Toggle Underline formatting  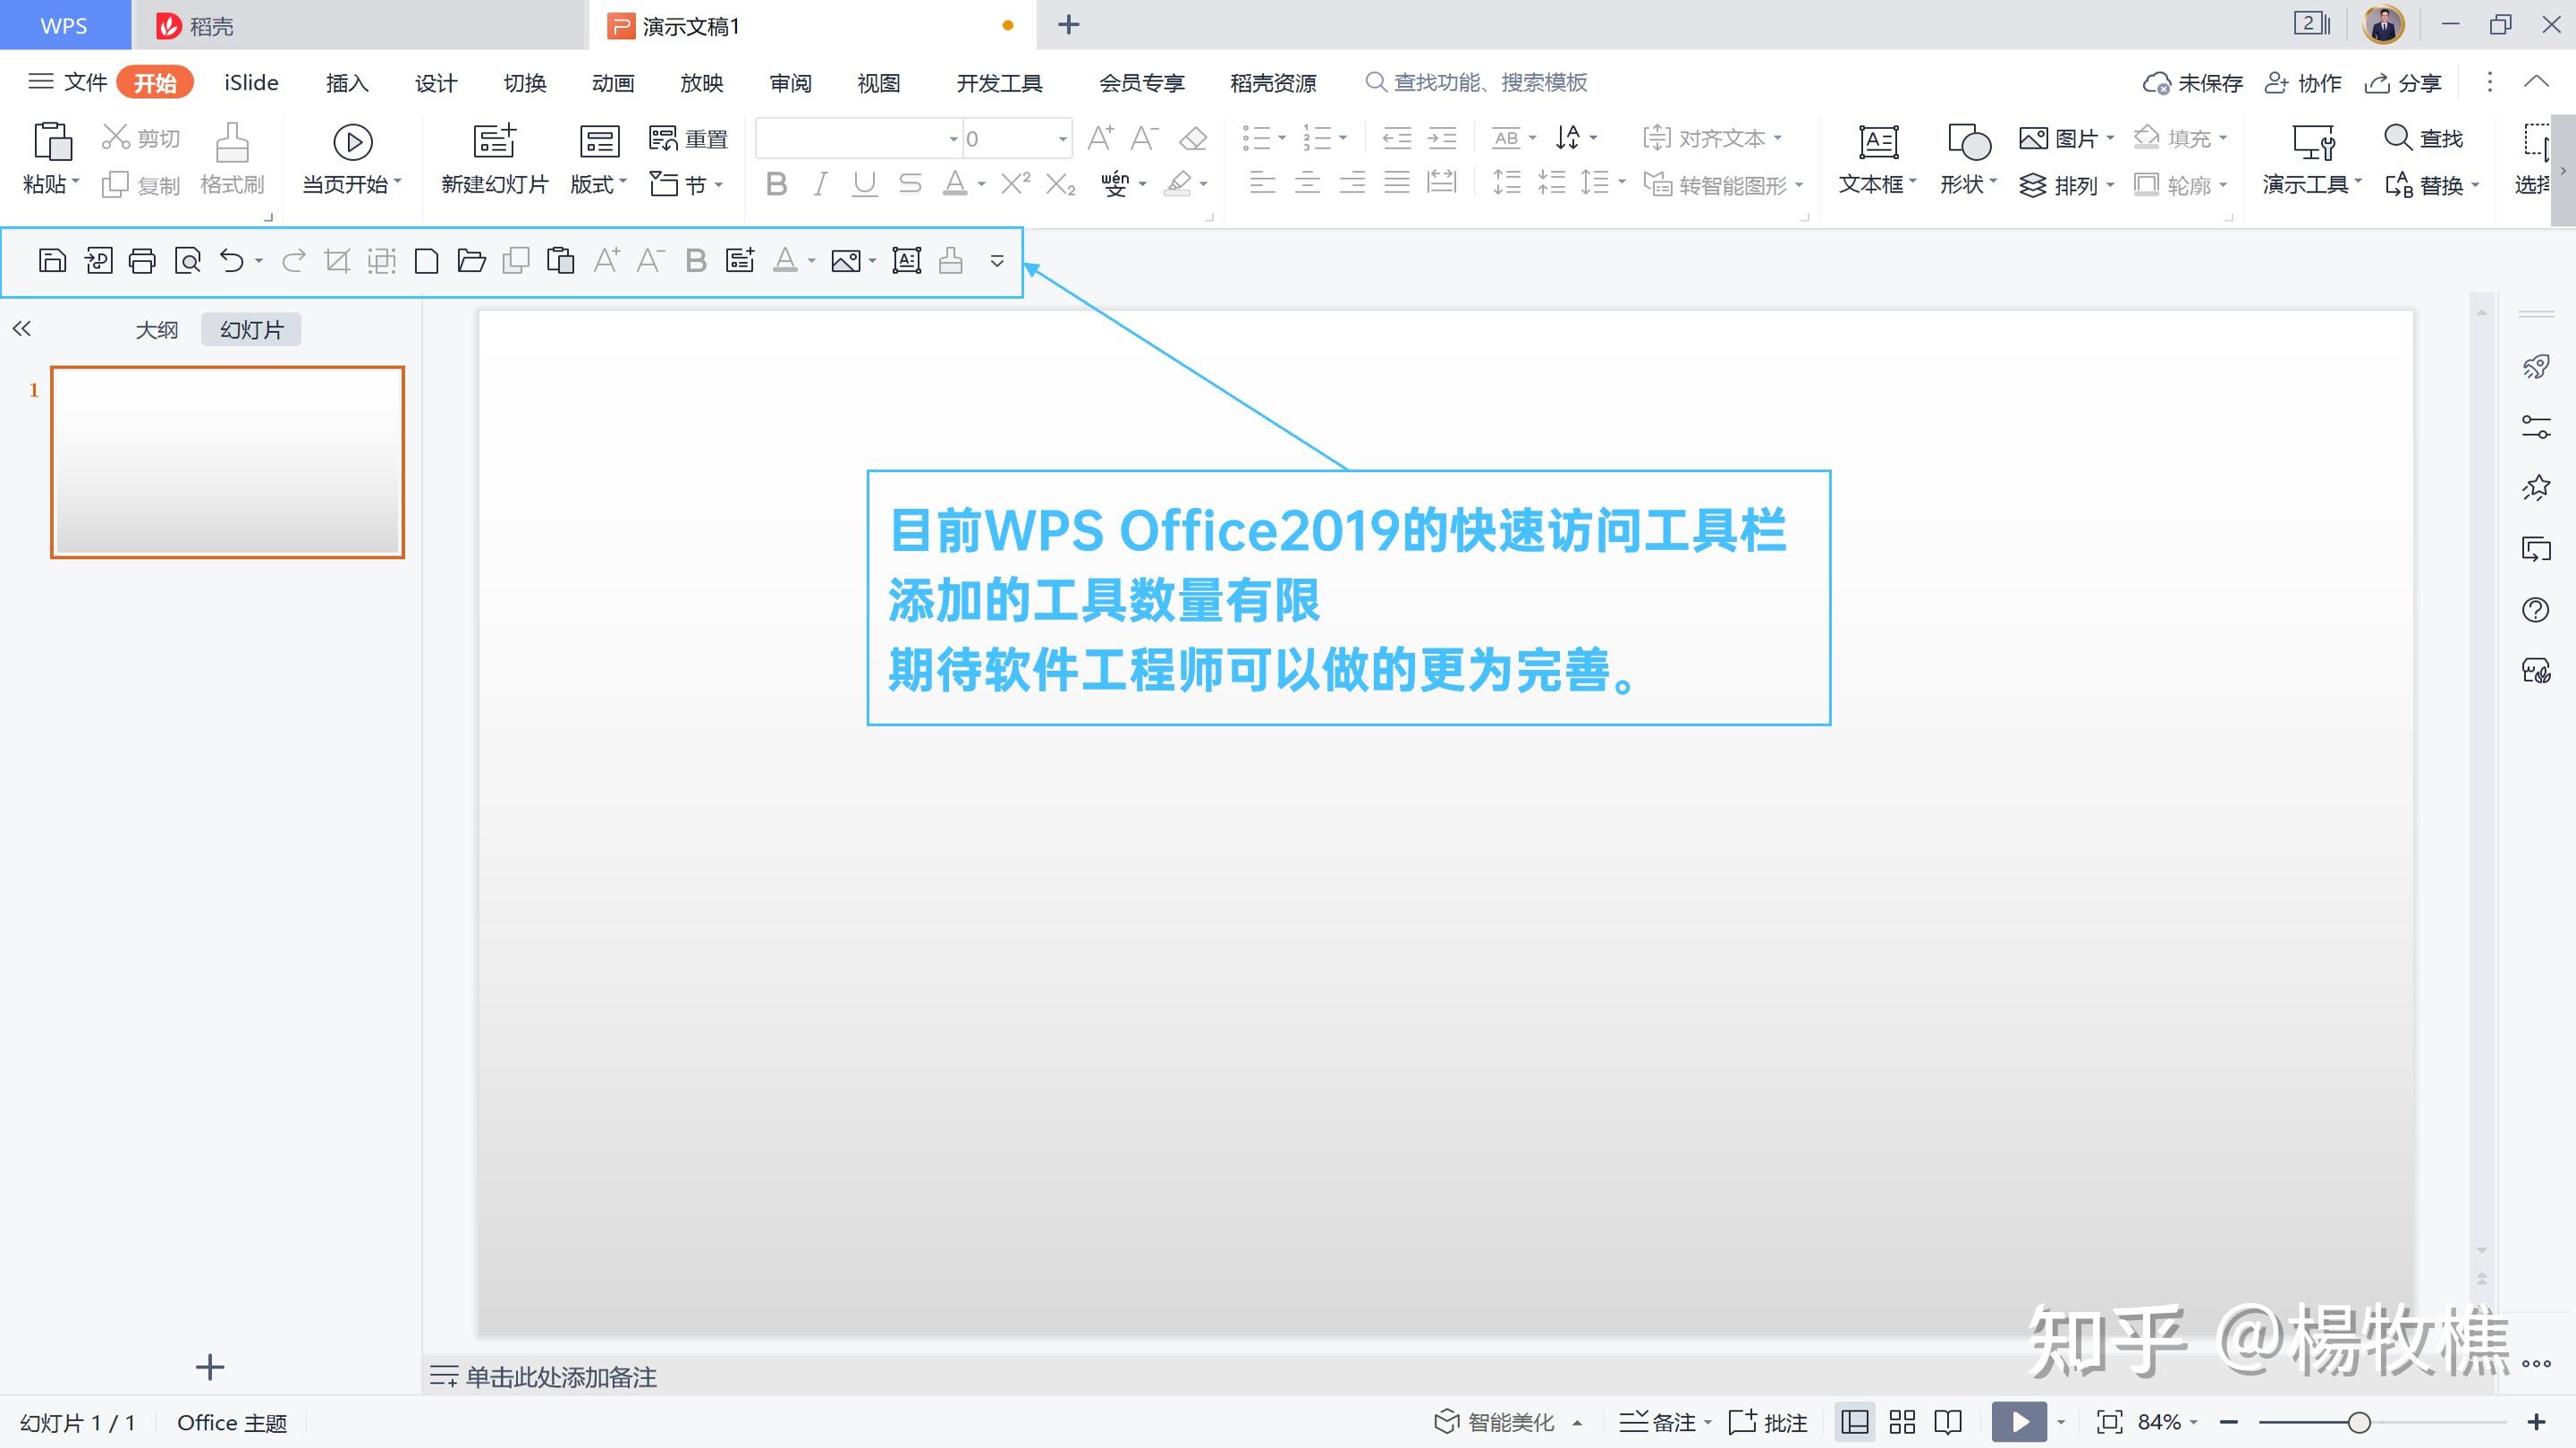pyautogui.click(x=863, y=184)
